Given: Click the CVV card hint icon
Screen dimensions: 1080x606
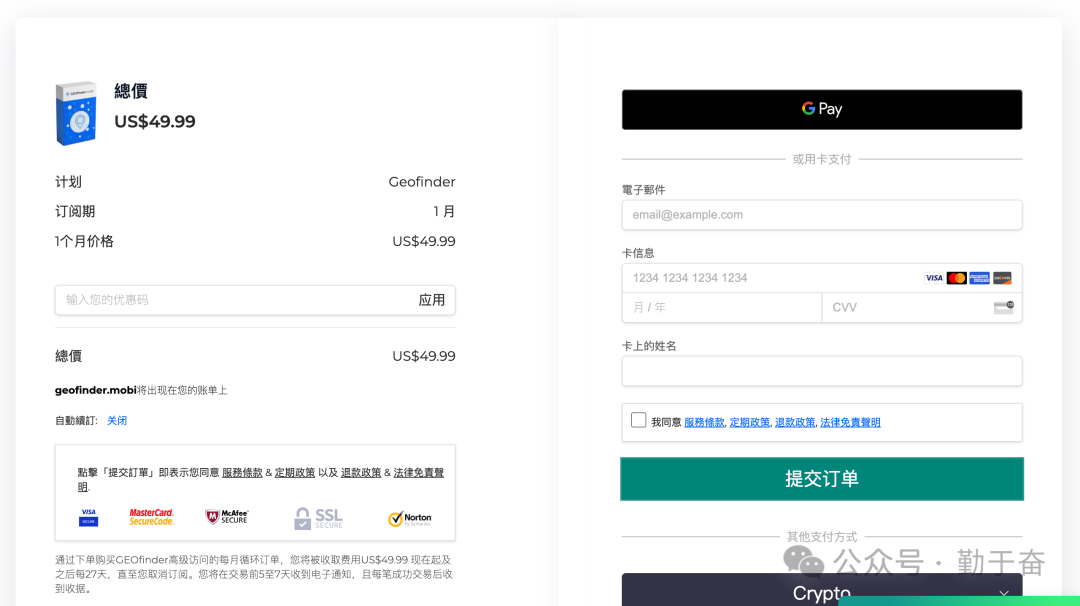Looking at the screenshot, I should [x=1005, y=307].
